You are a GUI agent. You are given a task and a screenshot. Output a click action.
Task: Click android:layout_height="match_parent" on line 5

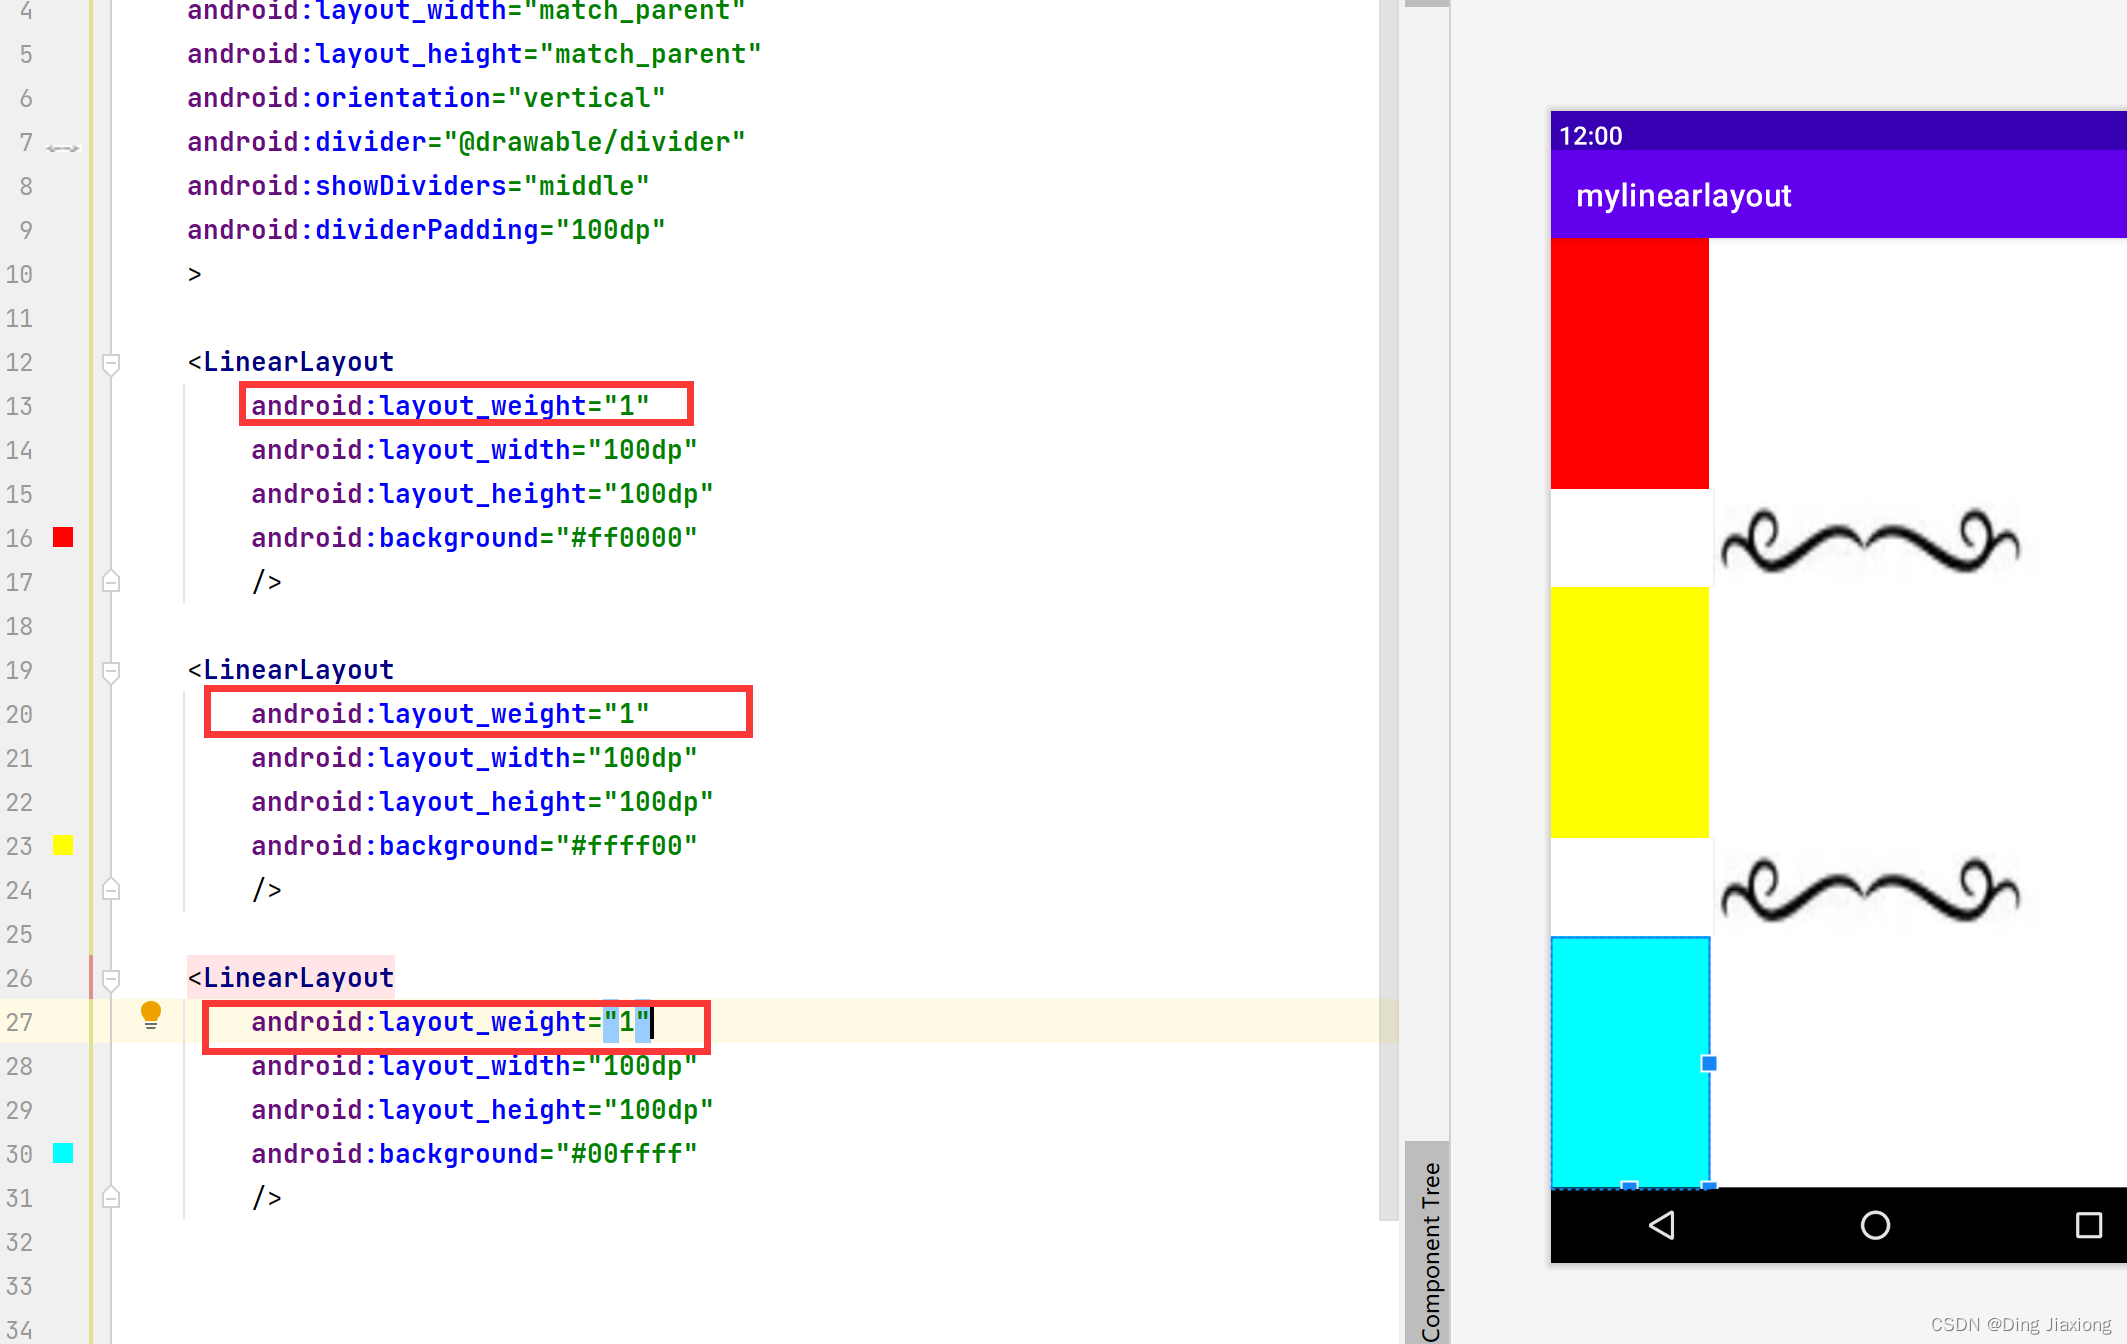[x=474, y=54]
